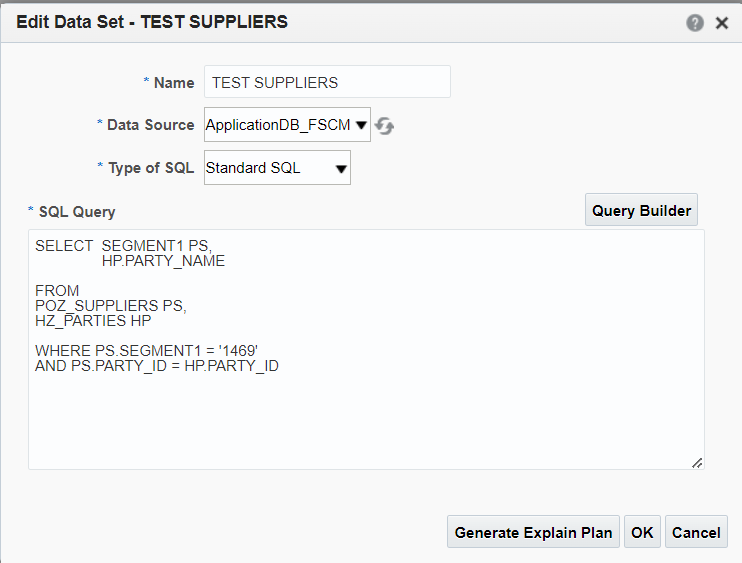Image resolution: width=742 pixels, height=563 pixels.
Task: Expand the Standard SQL type dropdown
Action: coord(277,167)
